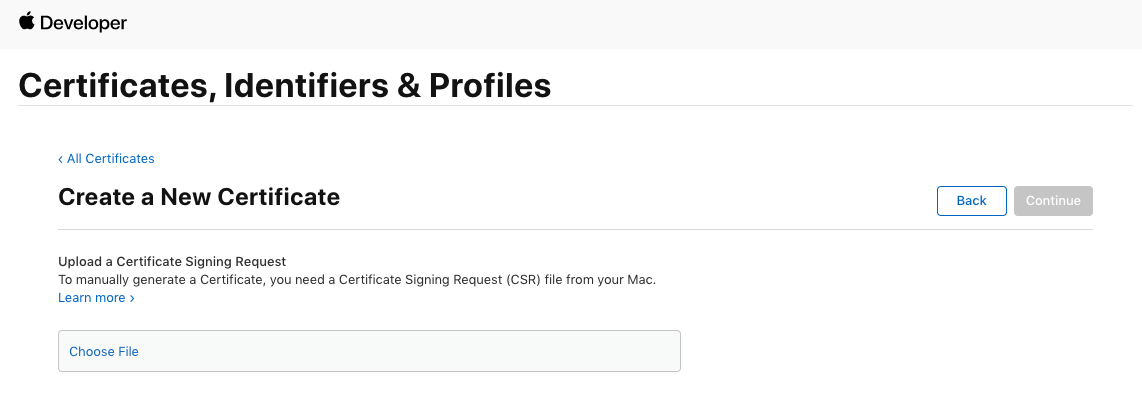
Task: Click the Back button
Action: pos(972,200)
